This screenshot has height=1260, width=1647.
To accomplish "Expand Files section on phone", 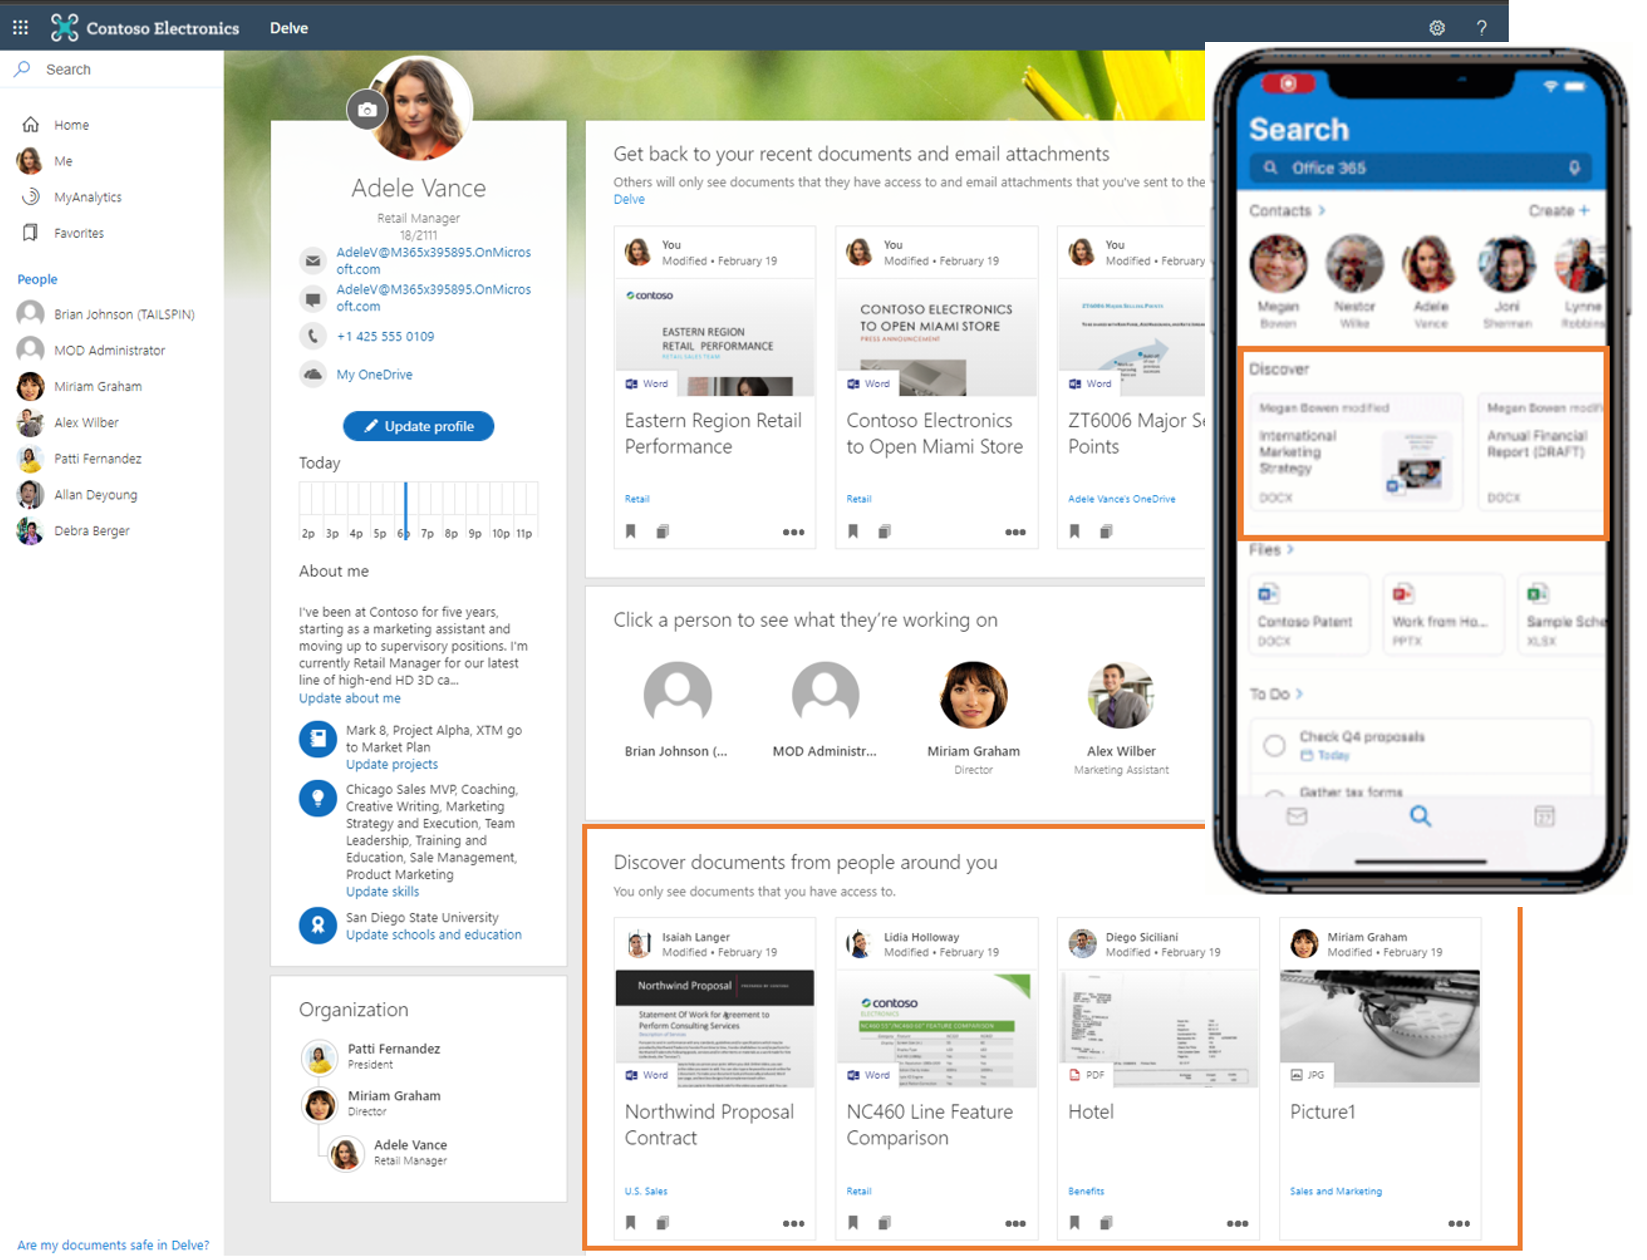I will [1271, 550].
